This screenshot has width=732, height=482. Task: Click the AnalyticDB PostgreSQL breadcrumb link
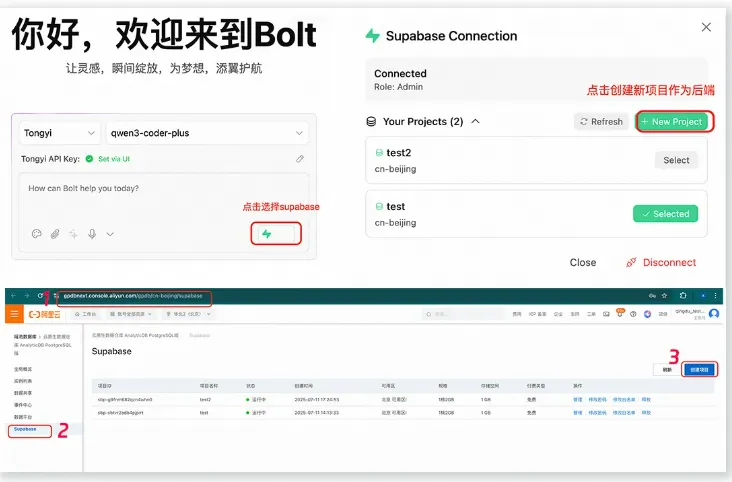135,335
